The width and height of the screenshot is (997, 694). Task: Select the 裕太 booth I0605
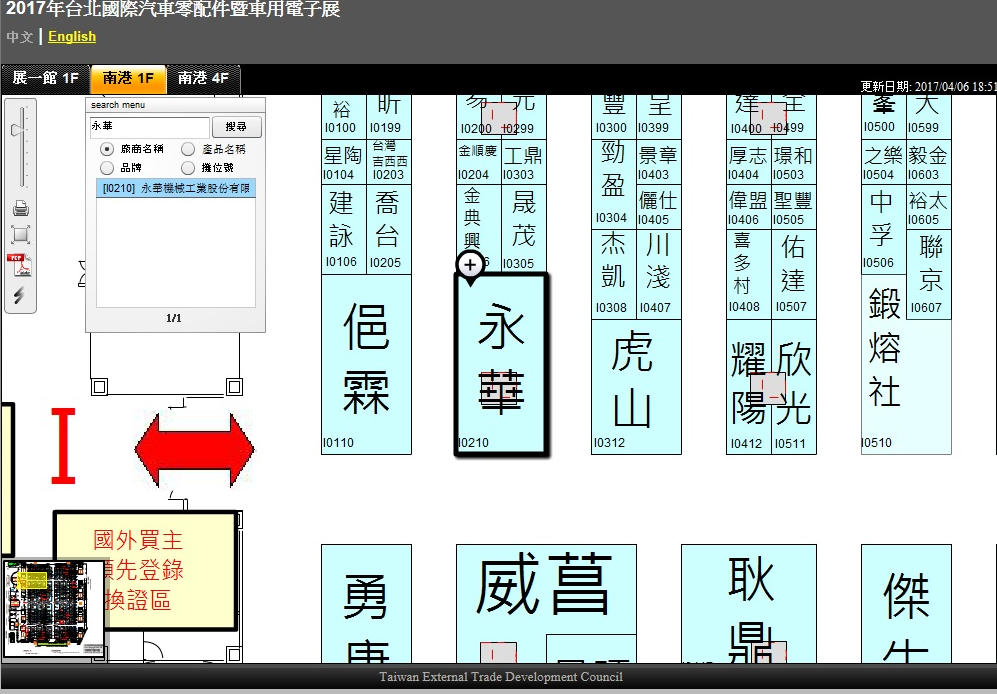click(x=928, y=207)
